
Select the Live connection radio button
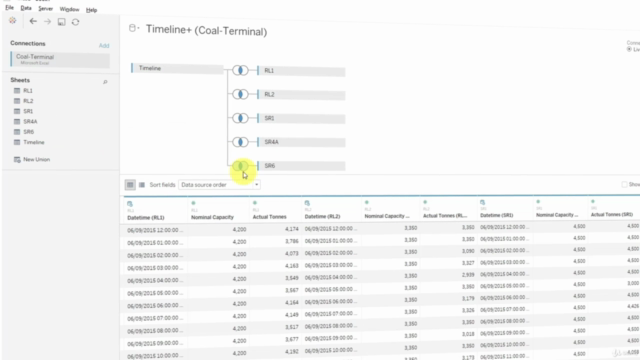pyautogui.click(x=629, y=49)
